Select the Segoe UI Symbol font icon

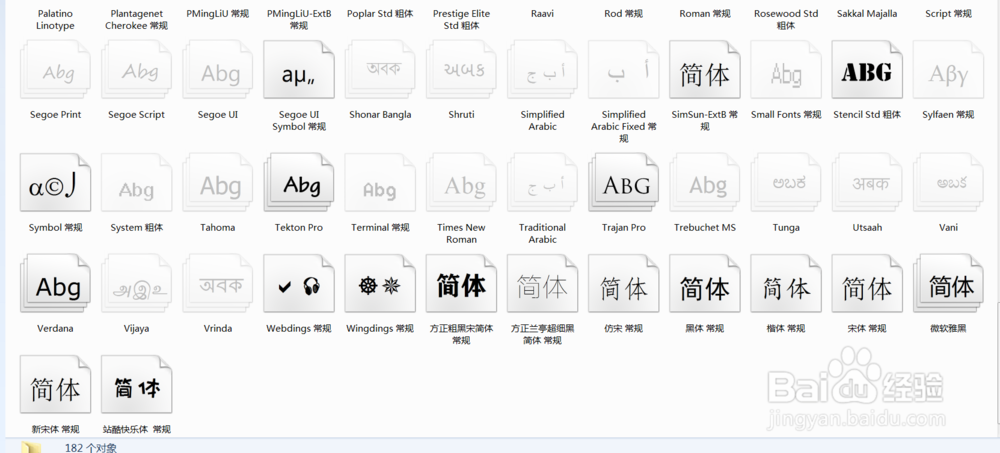[x=299, y=70]
